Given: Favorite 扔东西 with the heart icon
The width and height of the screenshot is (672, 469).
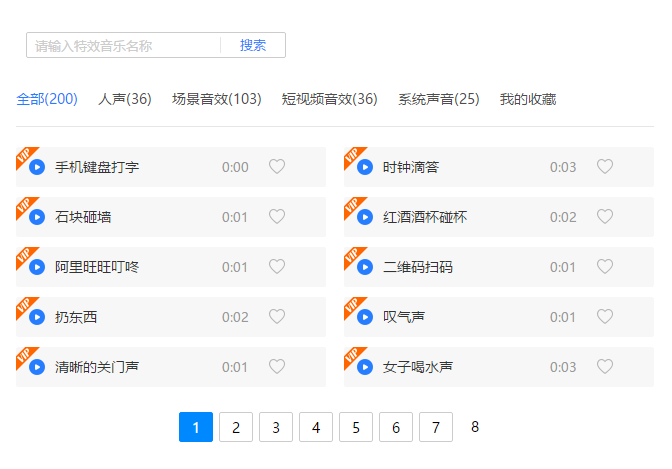Looking at the screenshot, I should tap(277, 316).
